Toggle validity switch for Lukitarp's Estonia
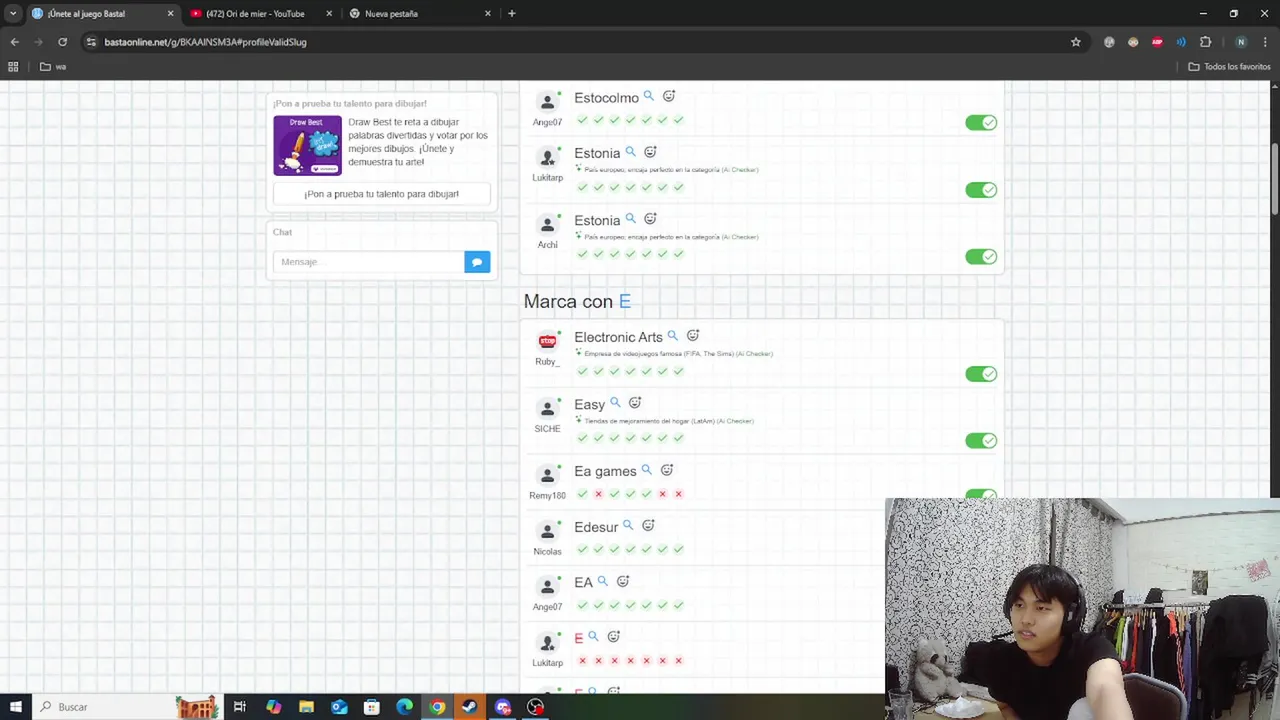This screenshot has height=720, width=1280. pyautogui.click(x=981, y=190)
